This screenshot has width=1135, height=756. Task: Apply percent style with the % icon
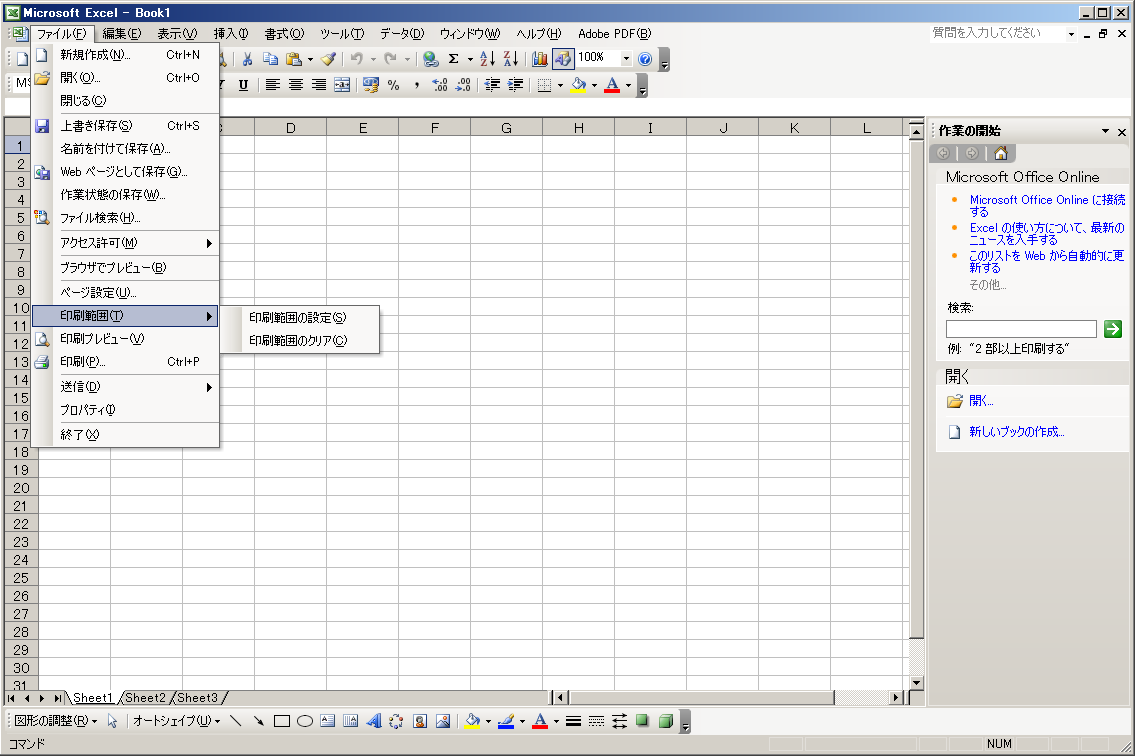click(393, 85)
